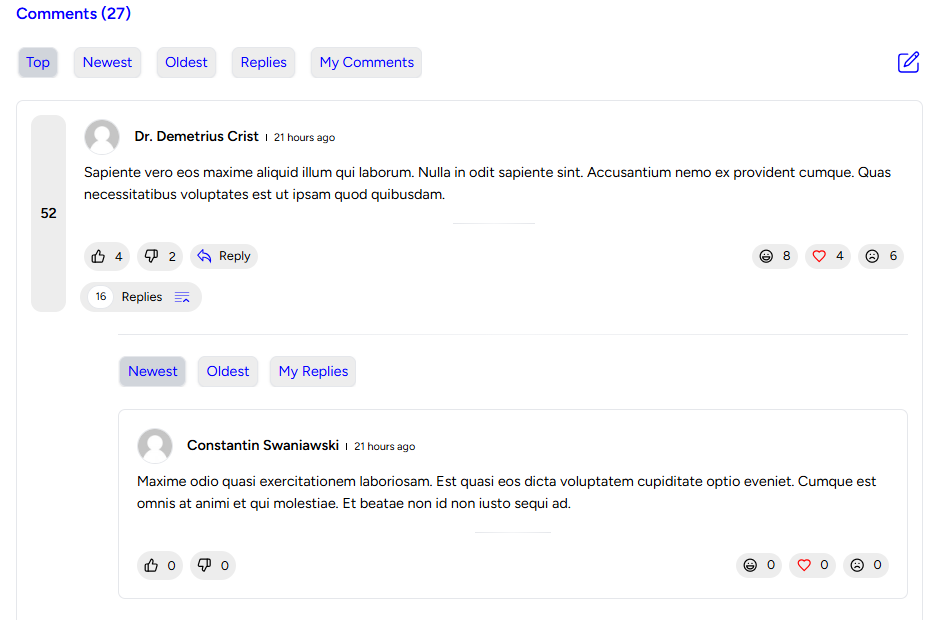Click Dr. Demetrius Crist's avatar

point(102,137)
